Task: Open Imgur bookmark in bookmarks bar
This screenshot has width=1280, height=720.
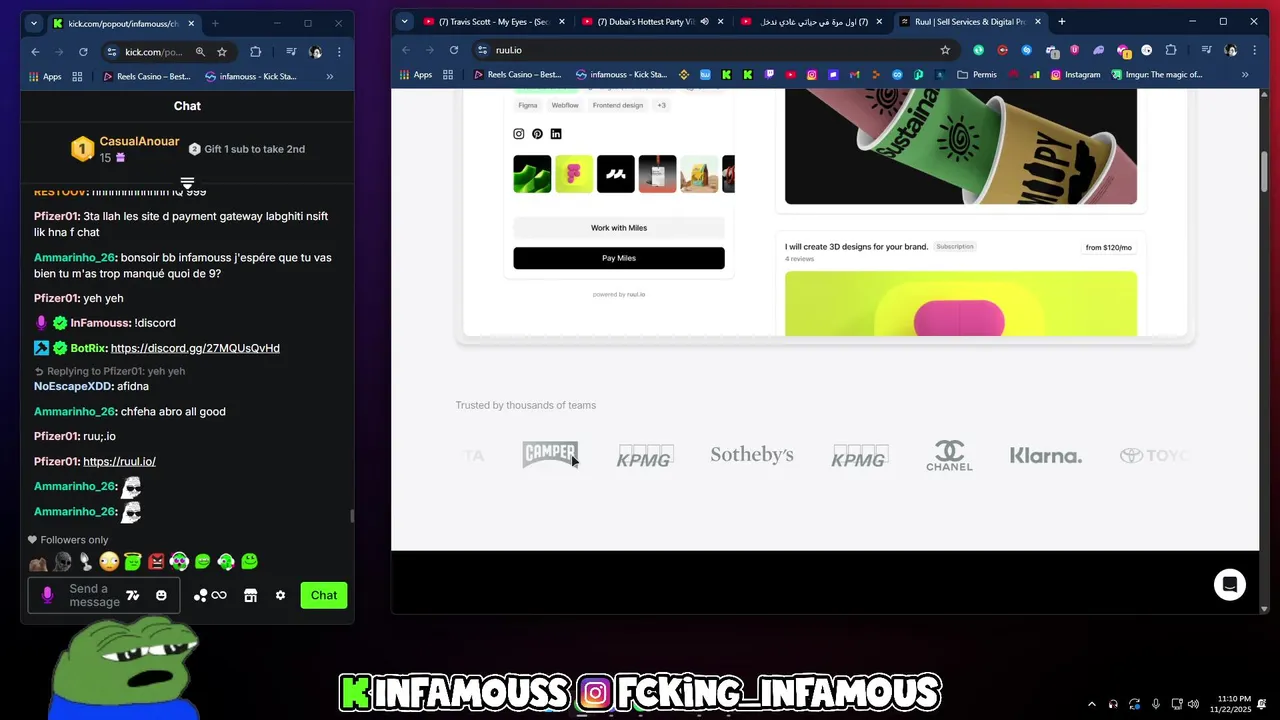Action: tap(1157, 74)
